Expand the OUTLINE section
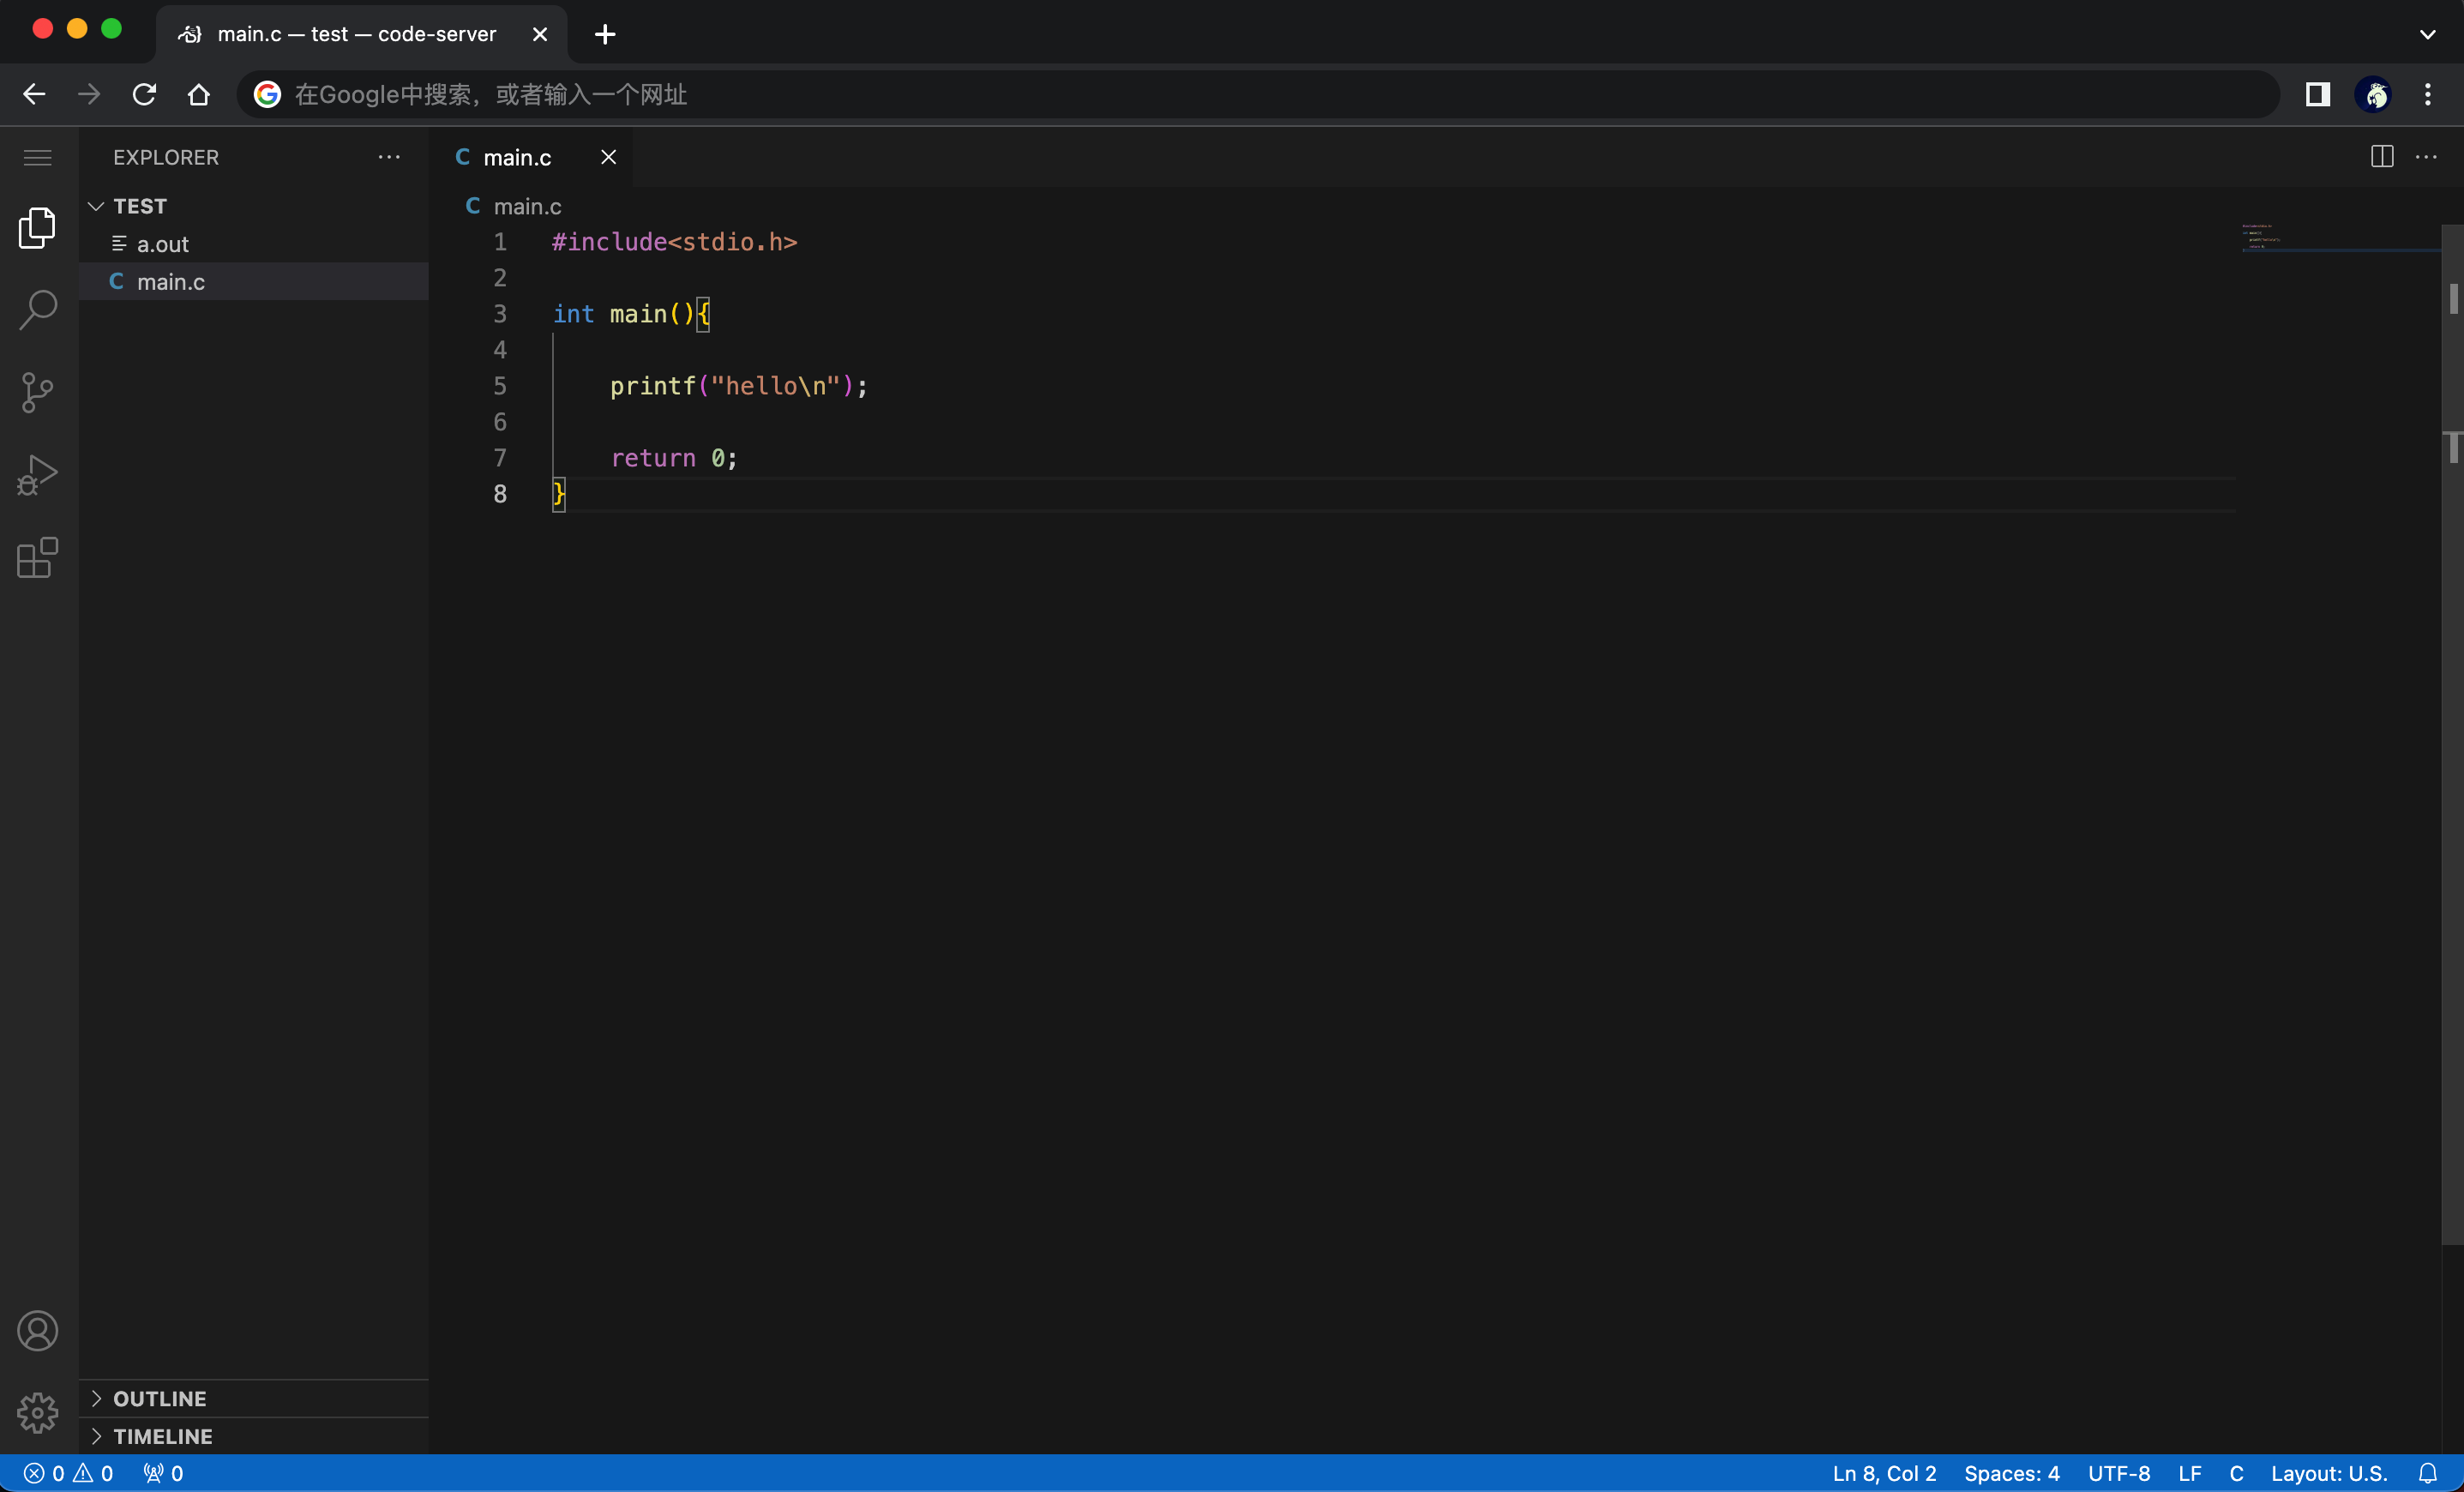Image resolution: width=2464 pixels, height=1492 pixels. 254,1398
